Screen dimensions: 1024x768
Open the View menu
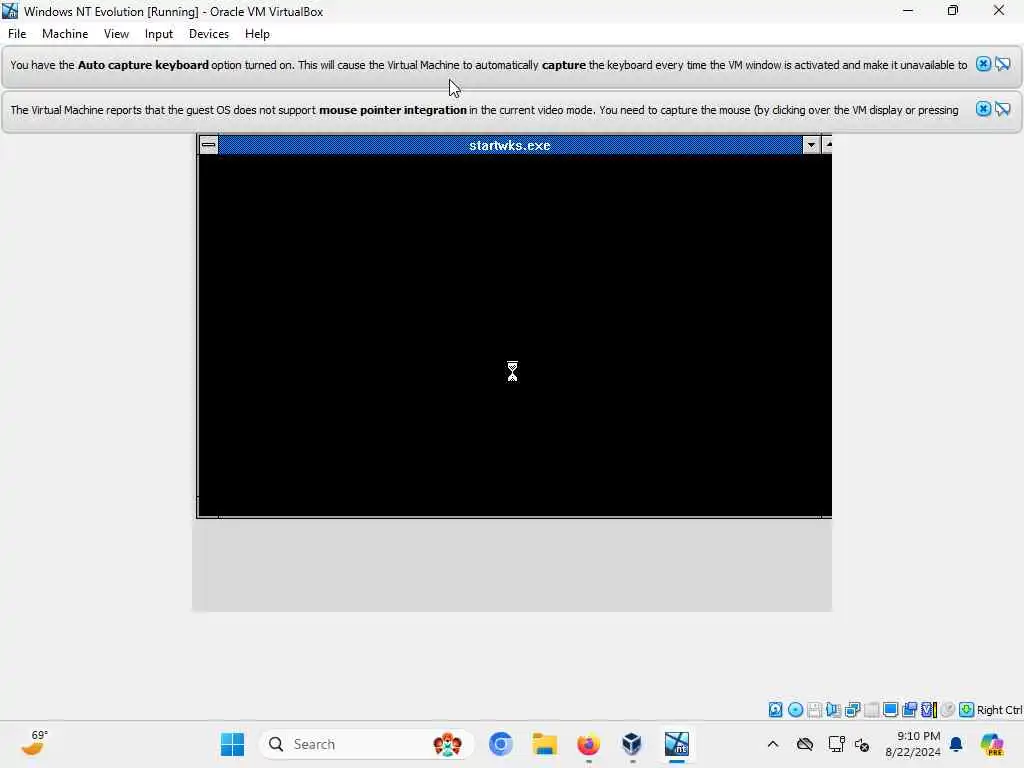coord(116,34)
